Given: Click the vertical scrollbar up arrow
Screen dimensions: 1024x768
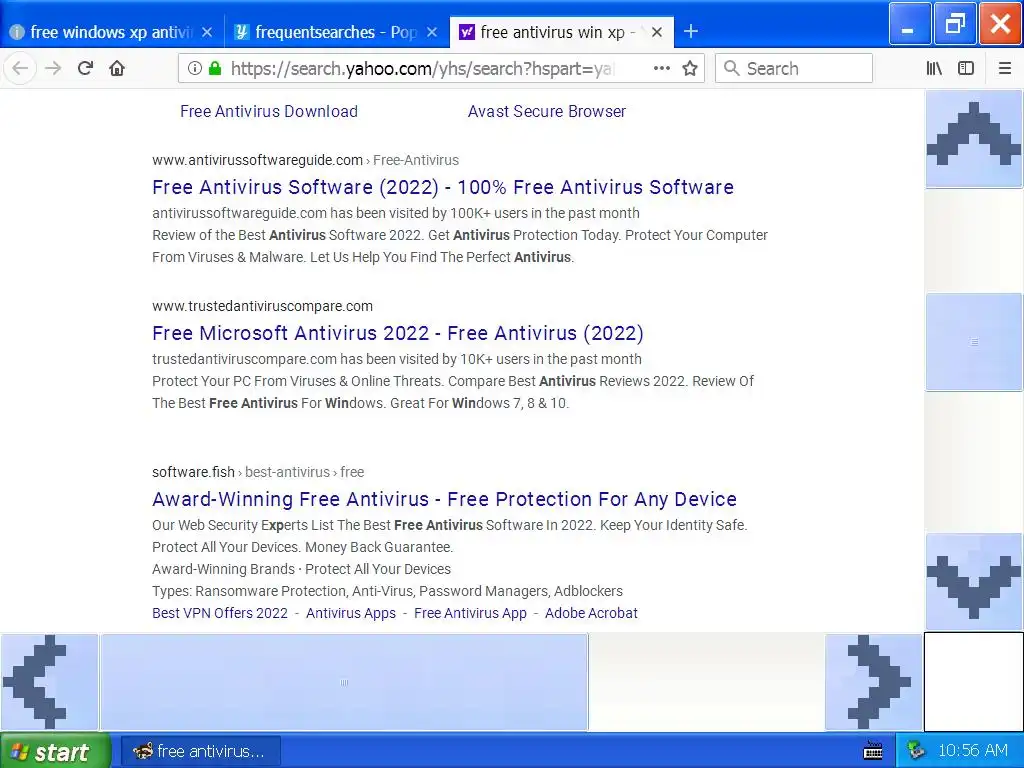Looking at the screenshot, I should click(974, 139).
